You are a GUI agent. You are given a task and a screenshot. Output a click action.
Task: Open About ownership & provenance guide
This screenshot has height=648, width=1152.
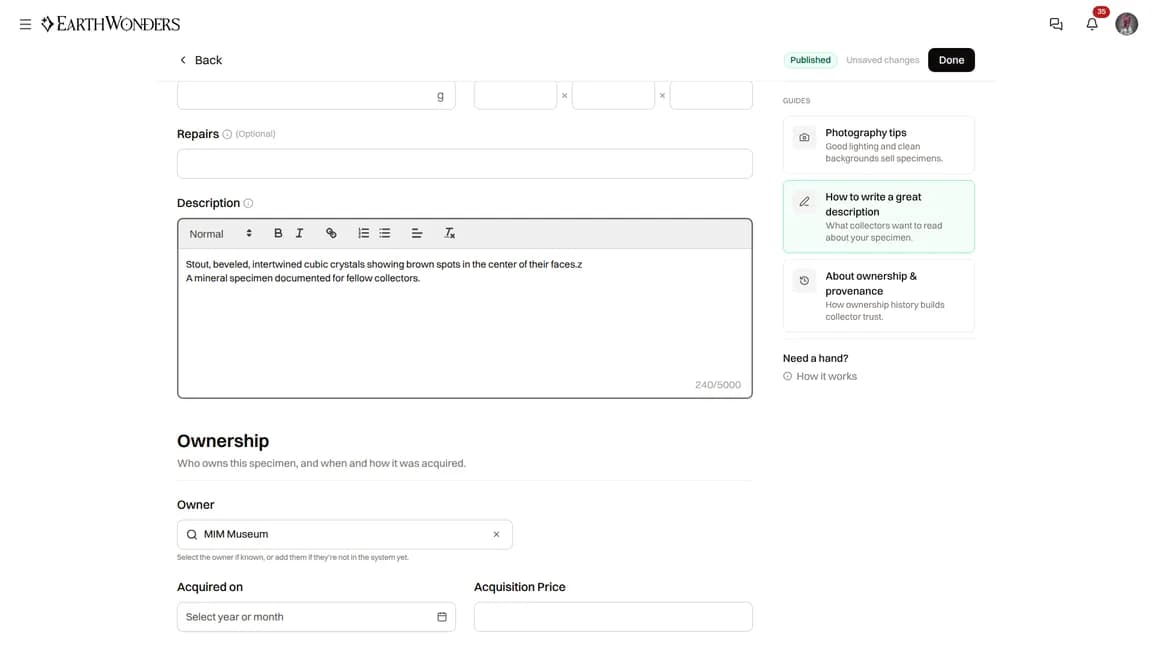pos(879,296)
